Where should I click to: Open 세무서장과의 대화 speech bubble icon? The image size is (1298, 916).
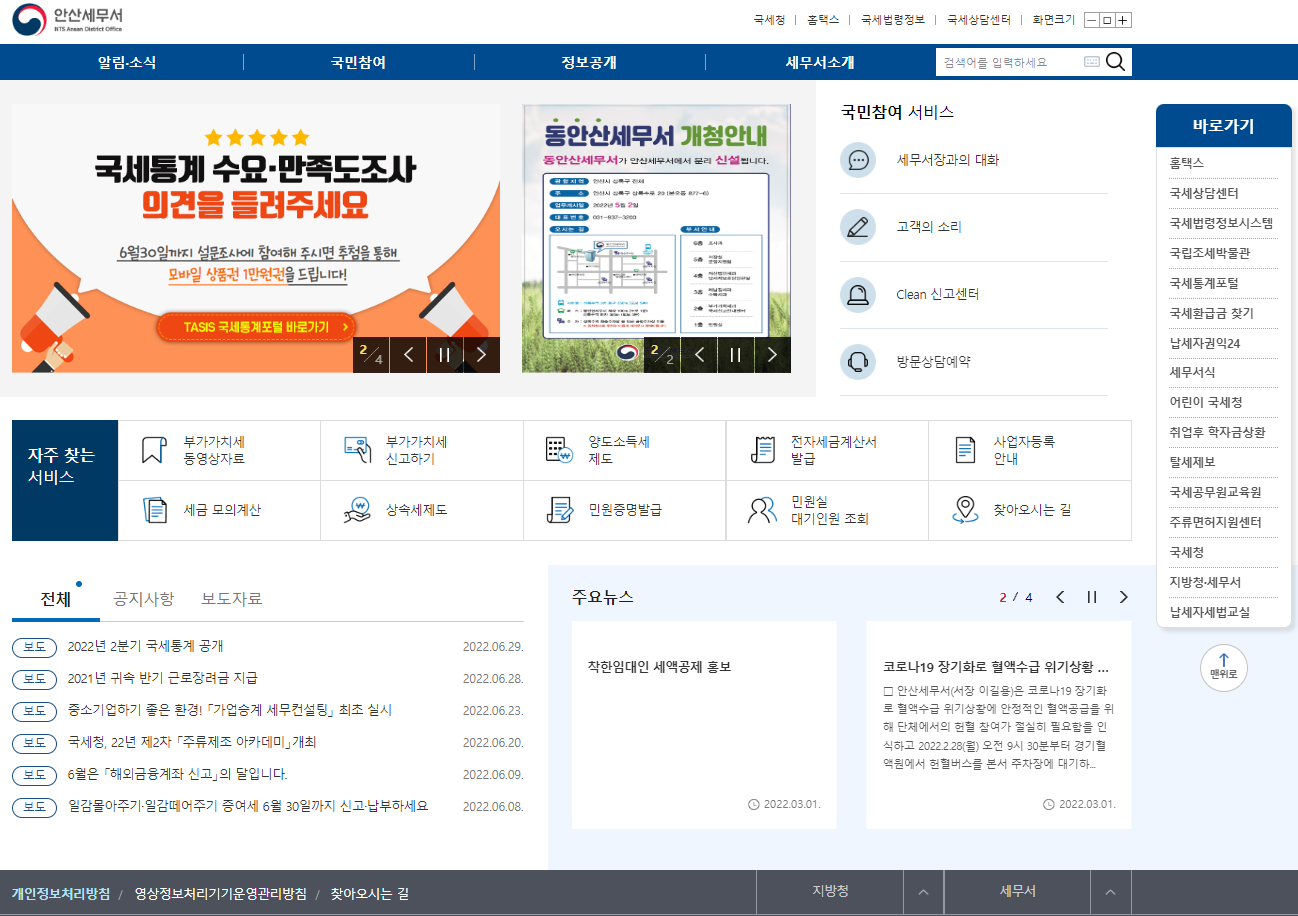(857, 160)
